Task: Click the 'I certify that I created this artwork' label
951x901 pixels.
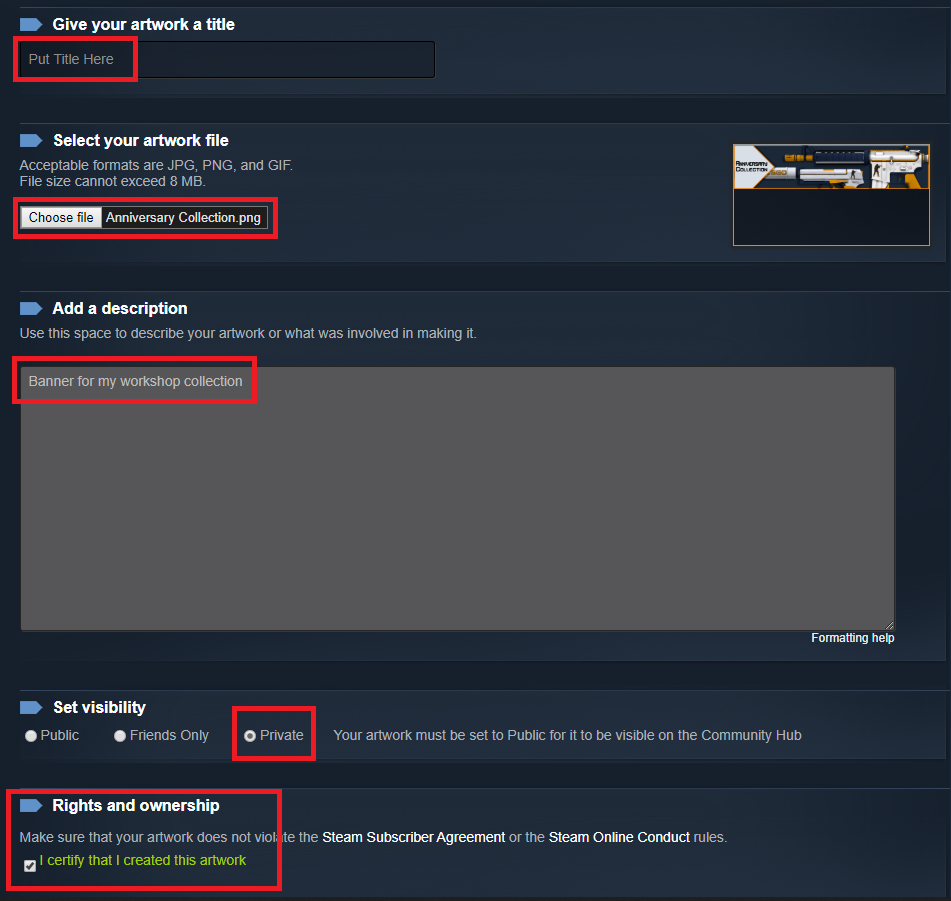Action: click(x=143, y=860)
